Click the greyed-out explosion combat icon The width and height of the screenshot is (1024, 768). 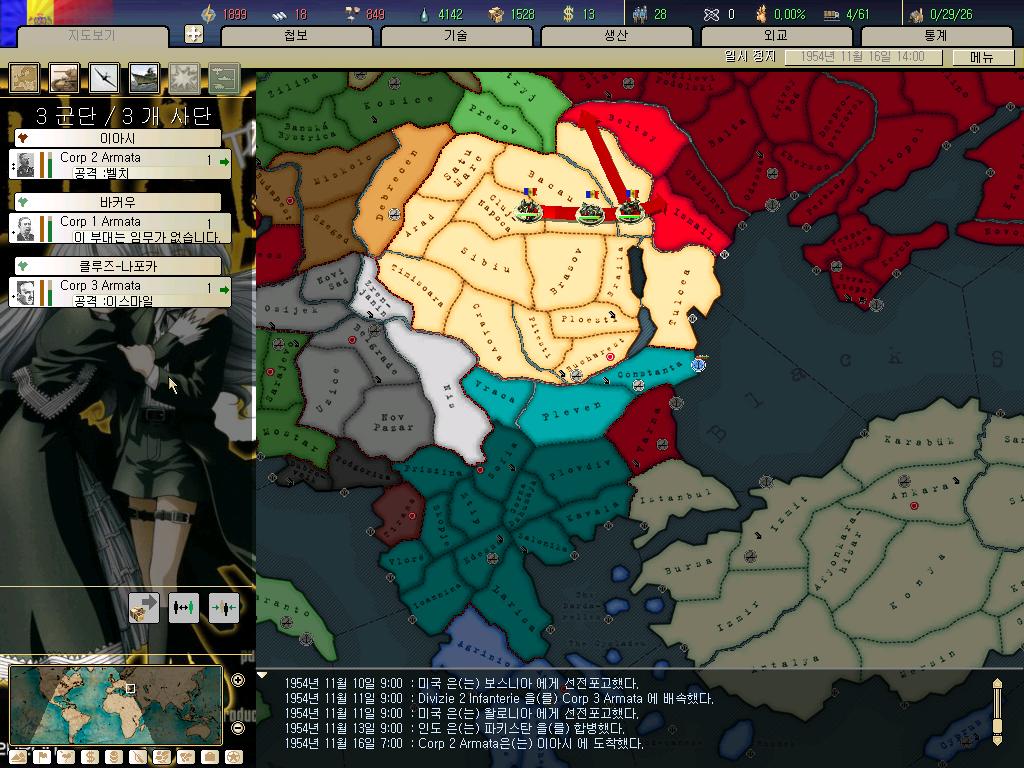(184, 78)
